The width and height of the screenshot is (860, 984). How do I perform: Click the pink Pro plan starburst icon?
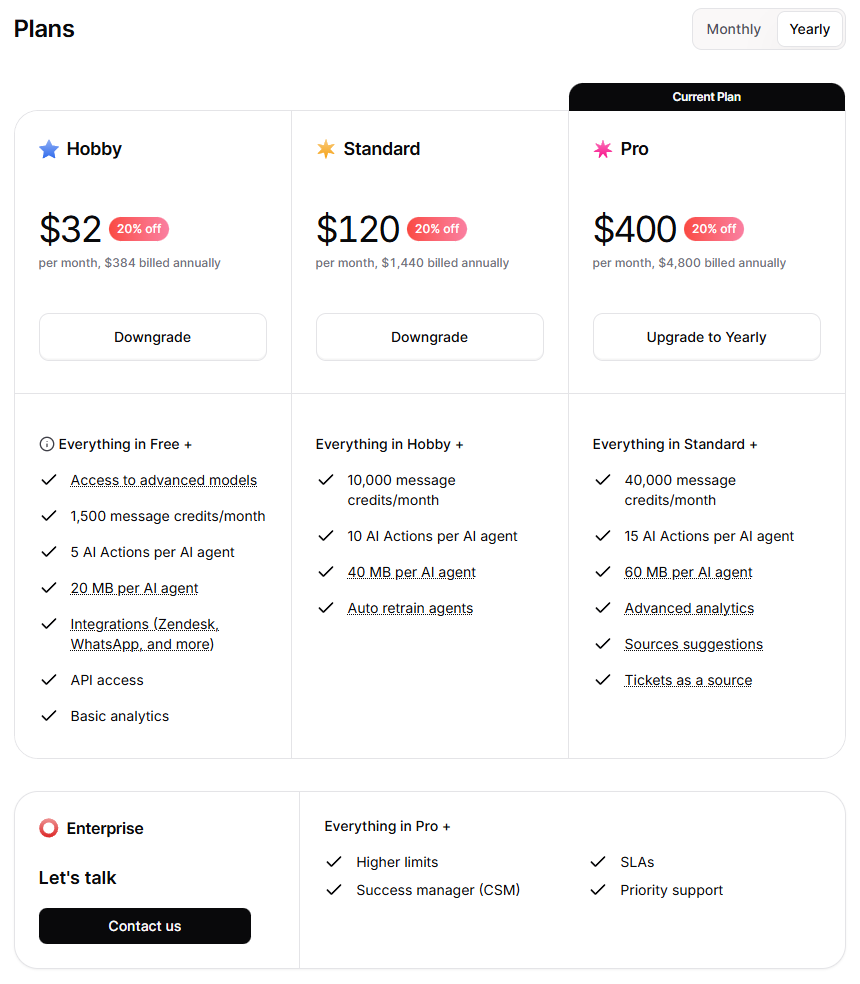603,149
